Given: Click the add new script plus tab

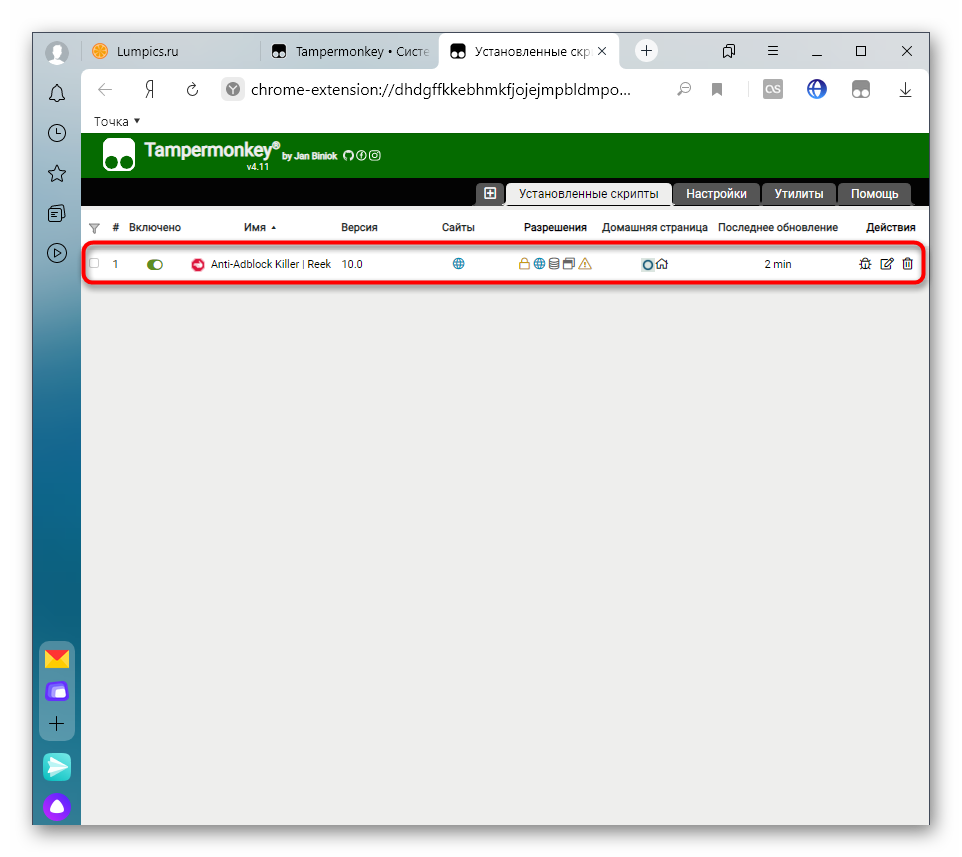Looking at the screenshot, I should coord(490,194).
